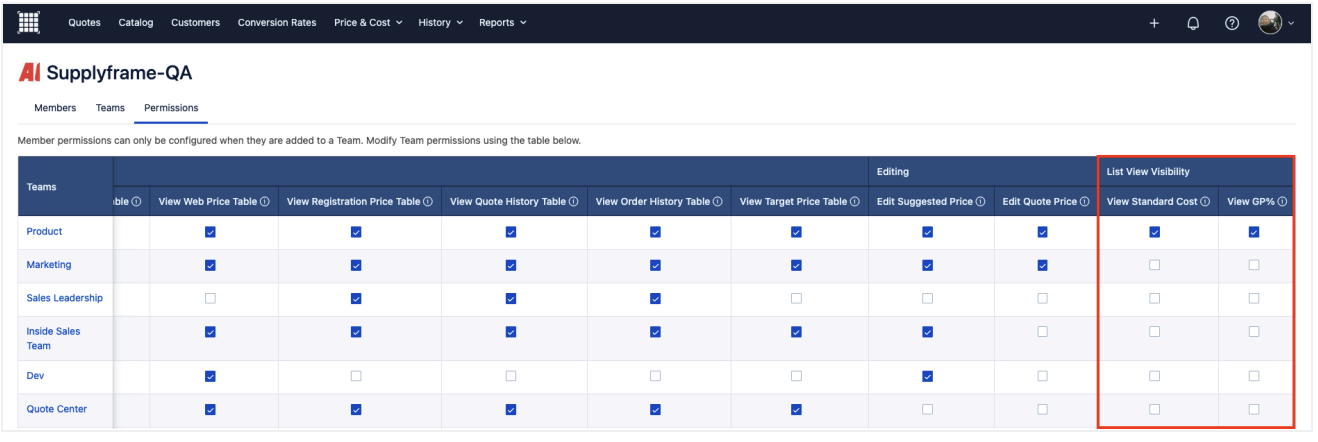Switch to the Members tab
The height and width of the screenshot is (442, 1318).
(55, 108)
